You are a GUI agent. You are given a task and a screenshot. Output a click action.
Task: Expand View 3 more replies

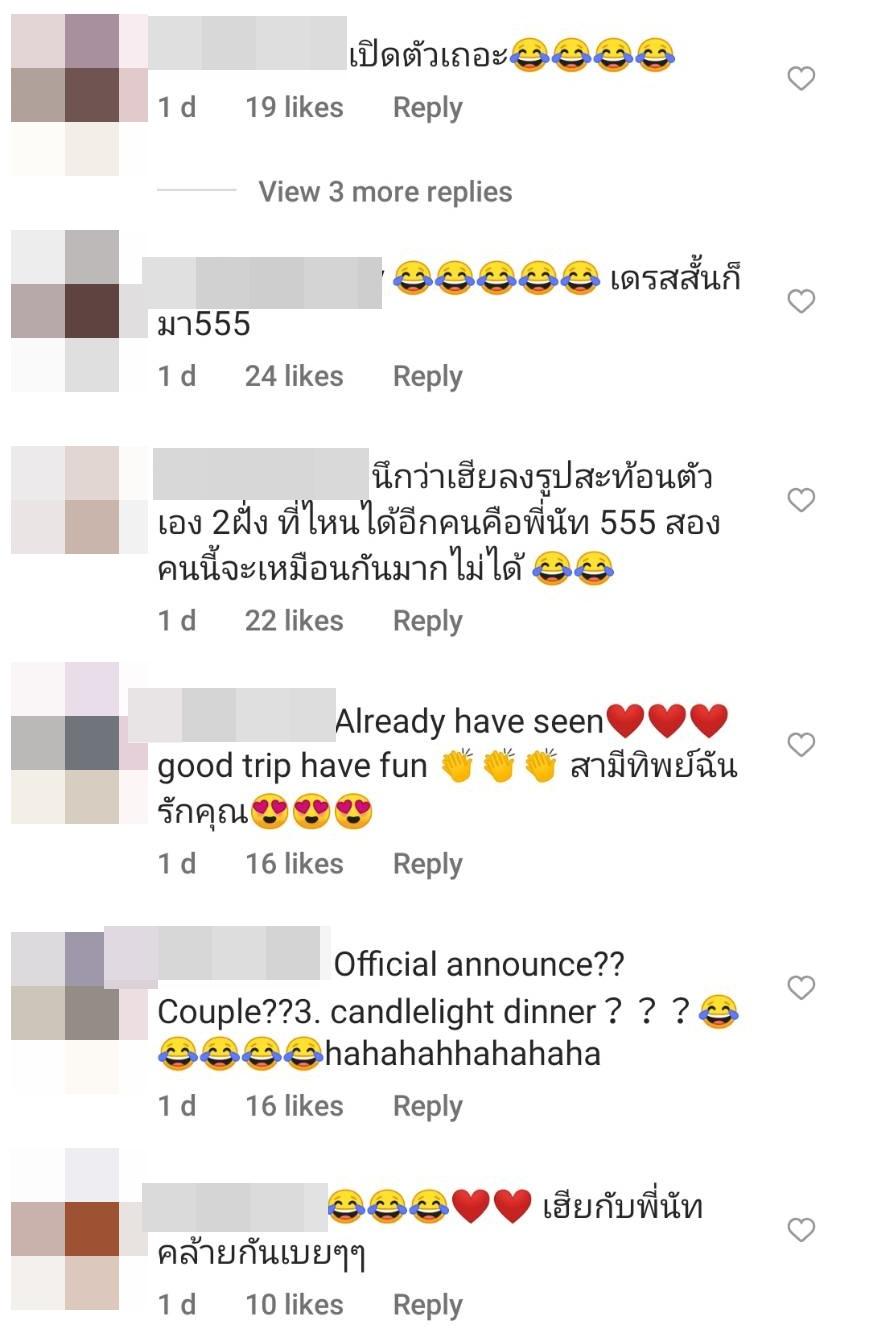click(x=385, y=192)
